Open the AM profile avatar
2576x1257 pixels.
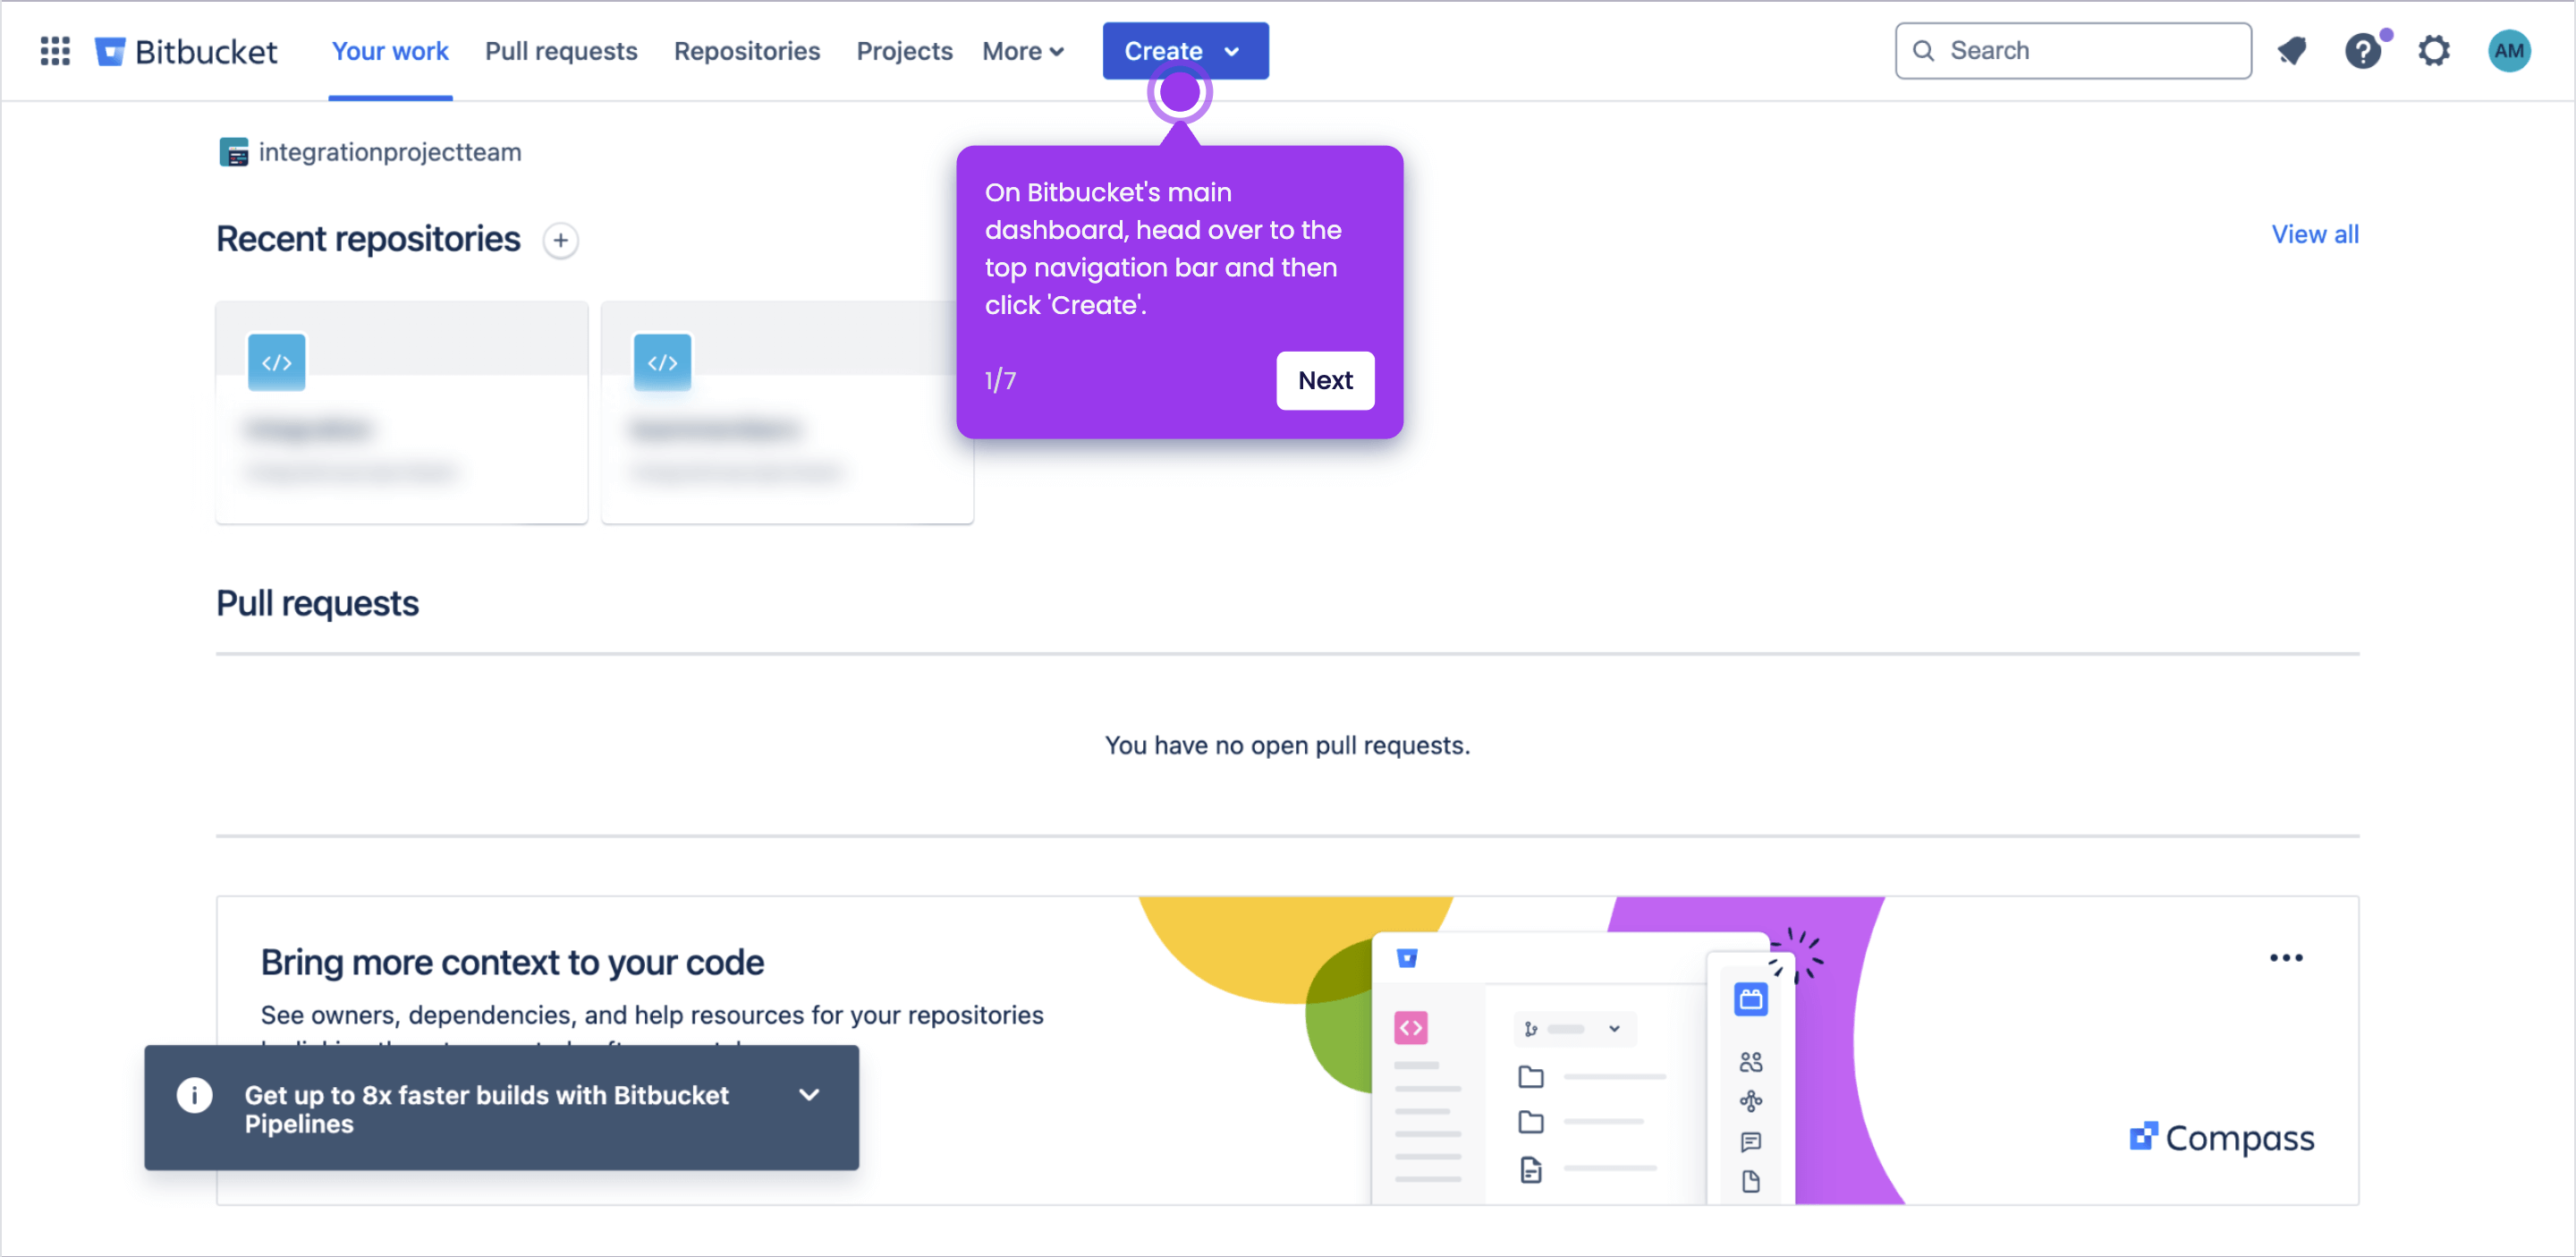tap(2509, 51)
